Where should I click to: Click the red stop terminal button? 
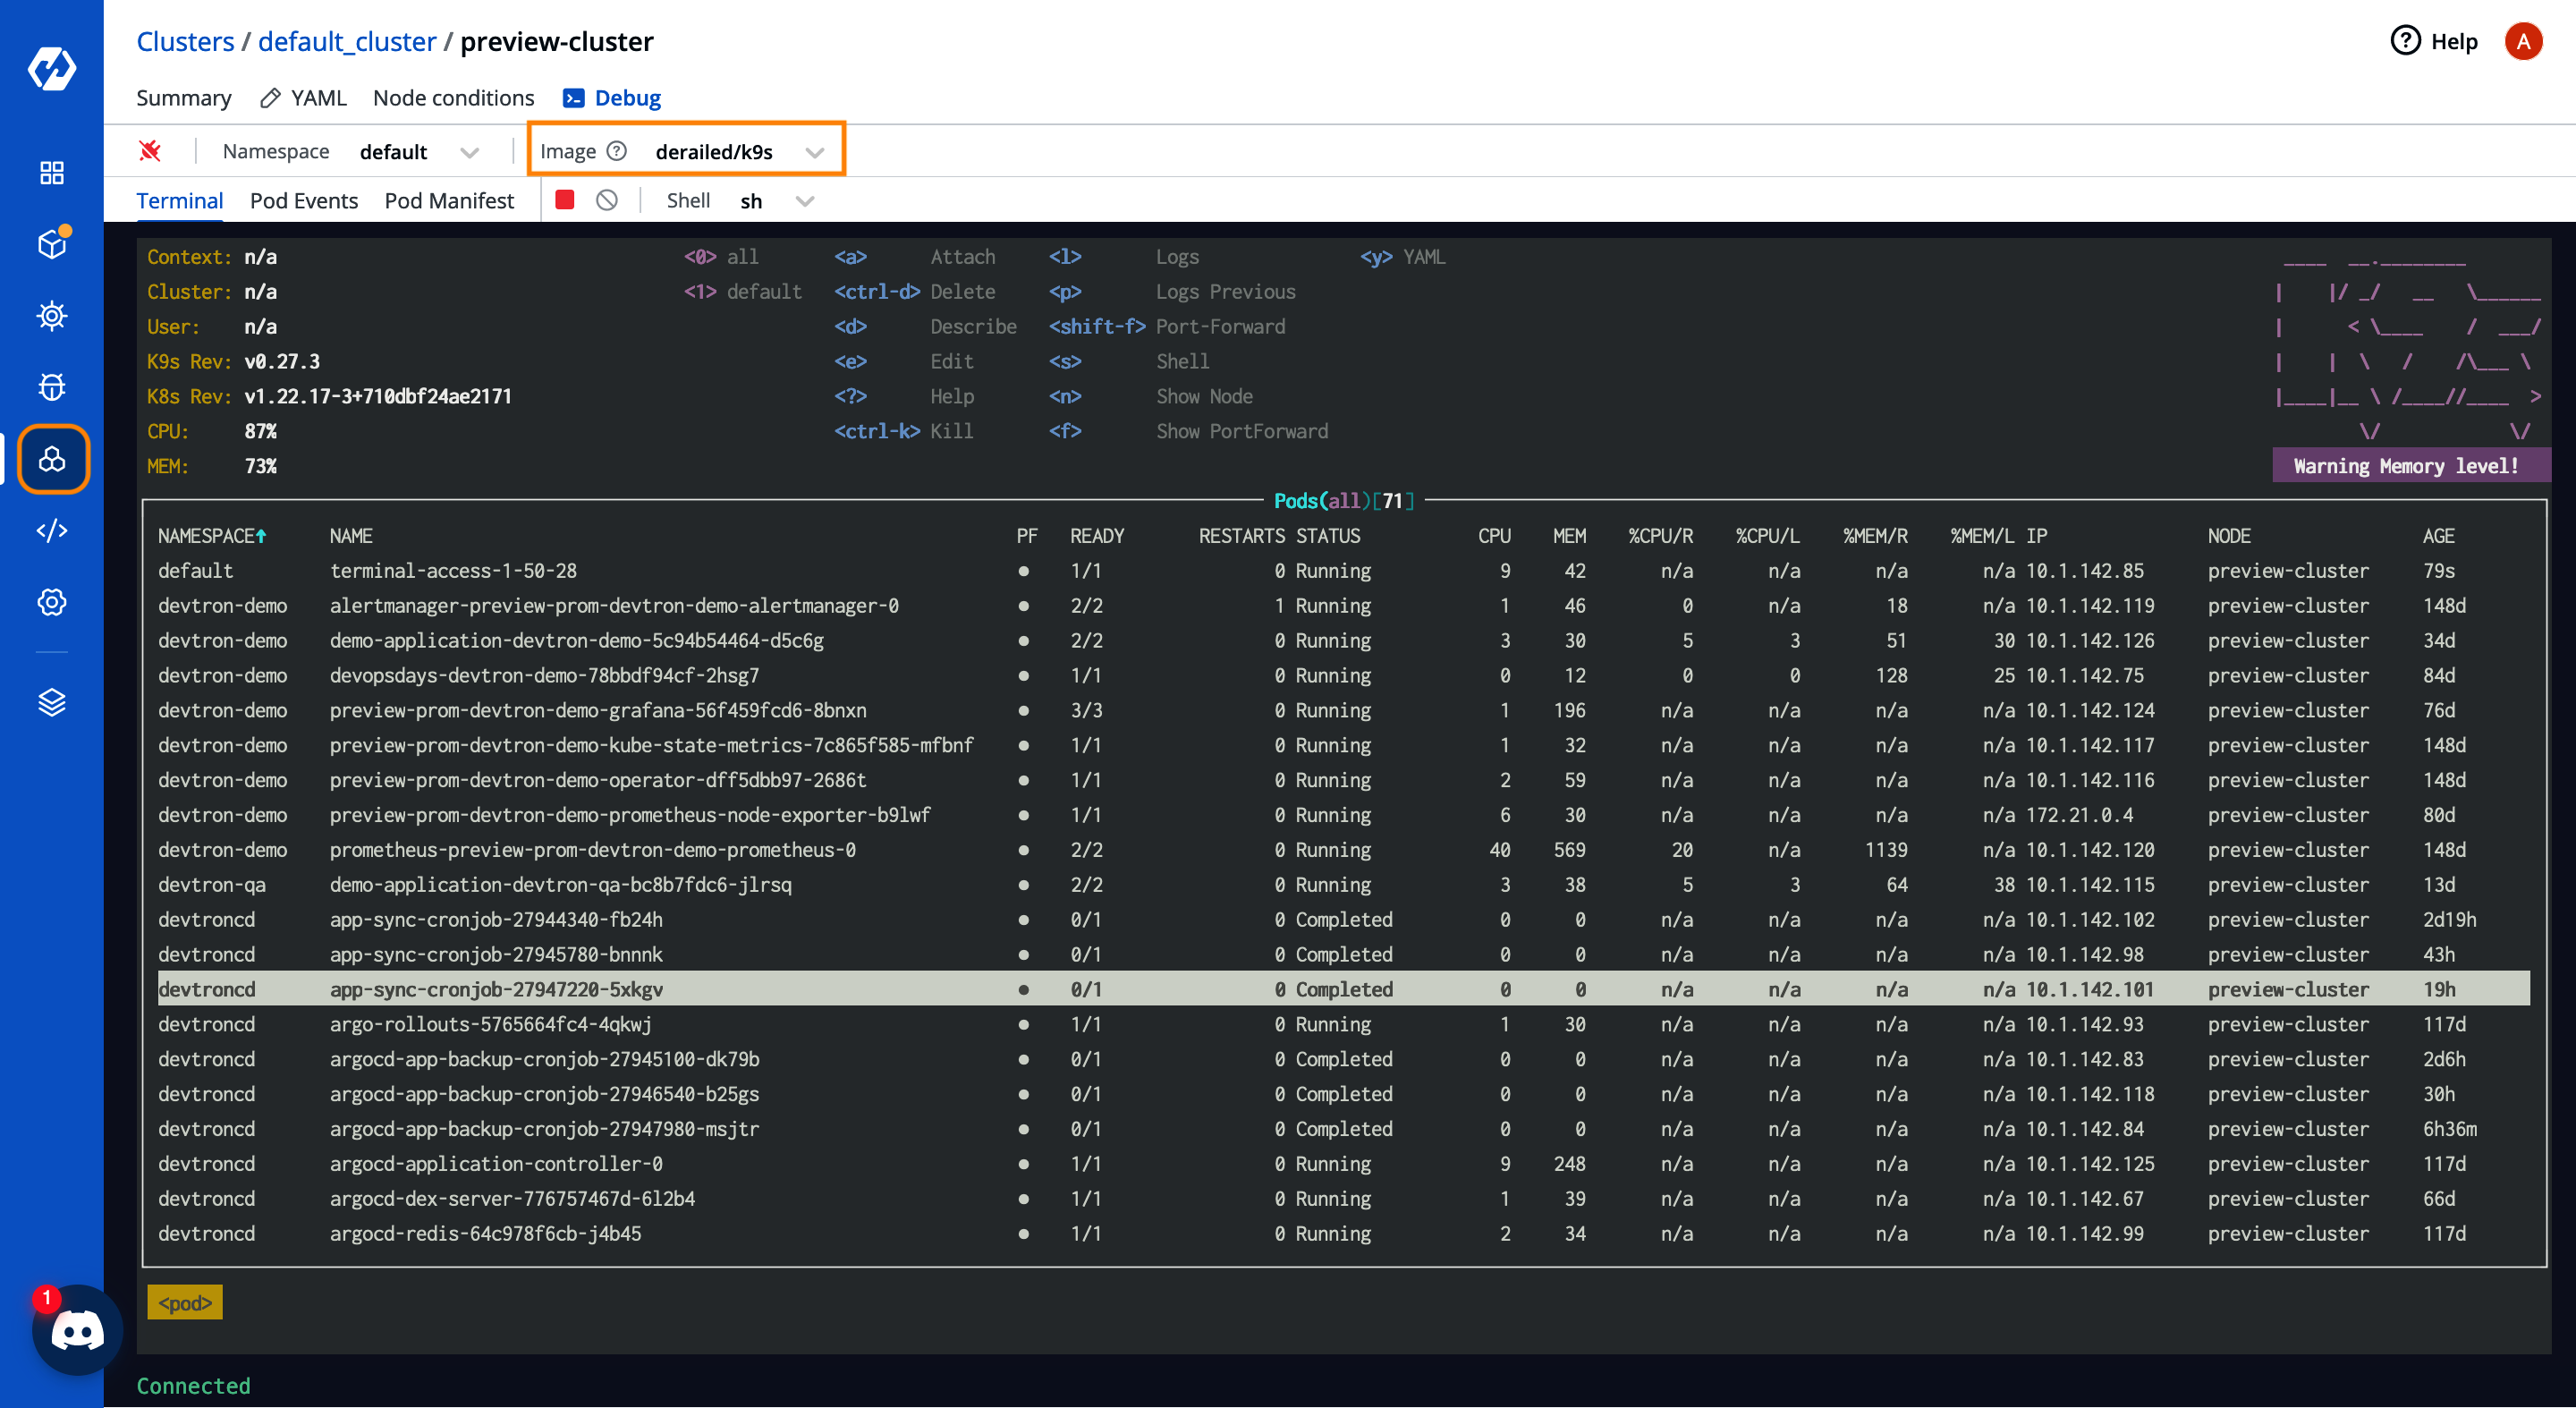pyautogui.click(x=565, y=200)
